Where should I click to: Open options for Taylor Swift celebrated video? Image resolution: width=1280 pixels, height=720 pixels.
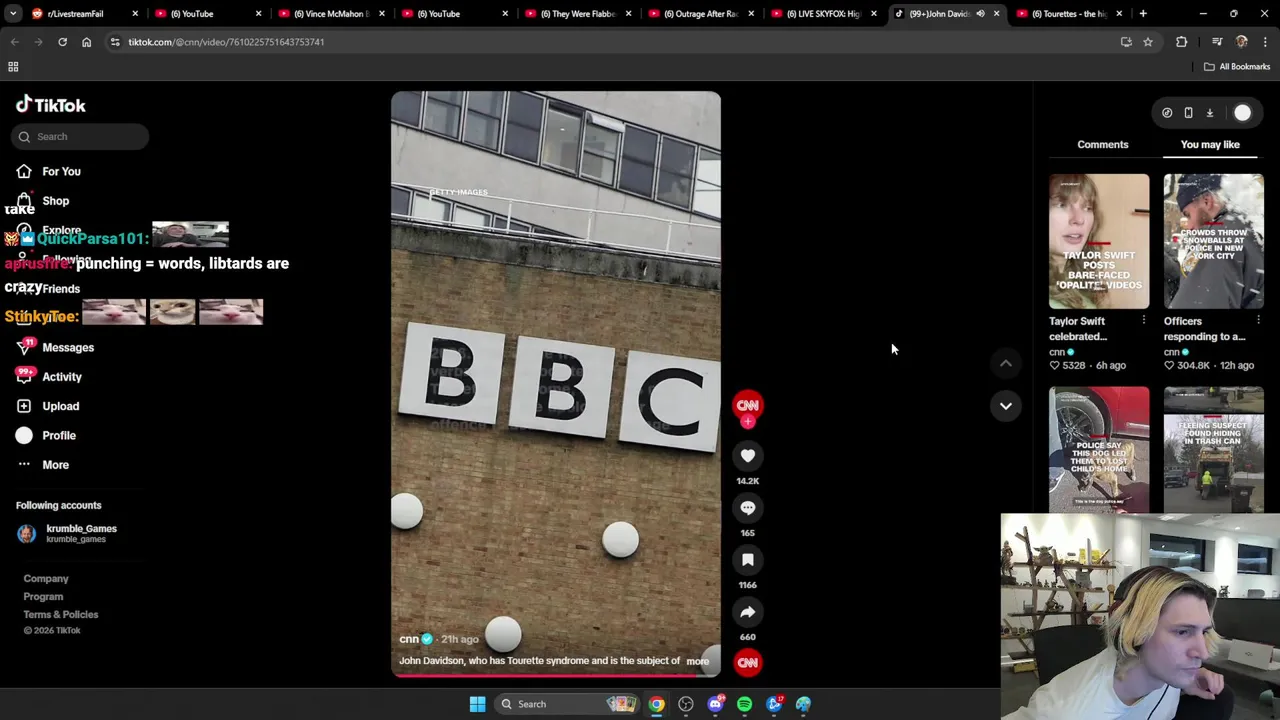1143,320
